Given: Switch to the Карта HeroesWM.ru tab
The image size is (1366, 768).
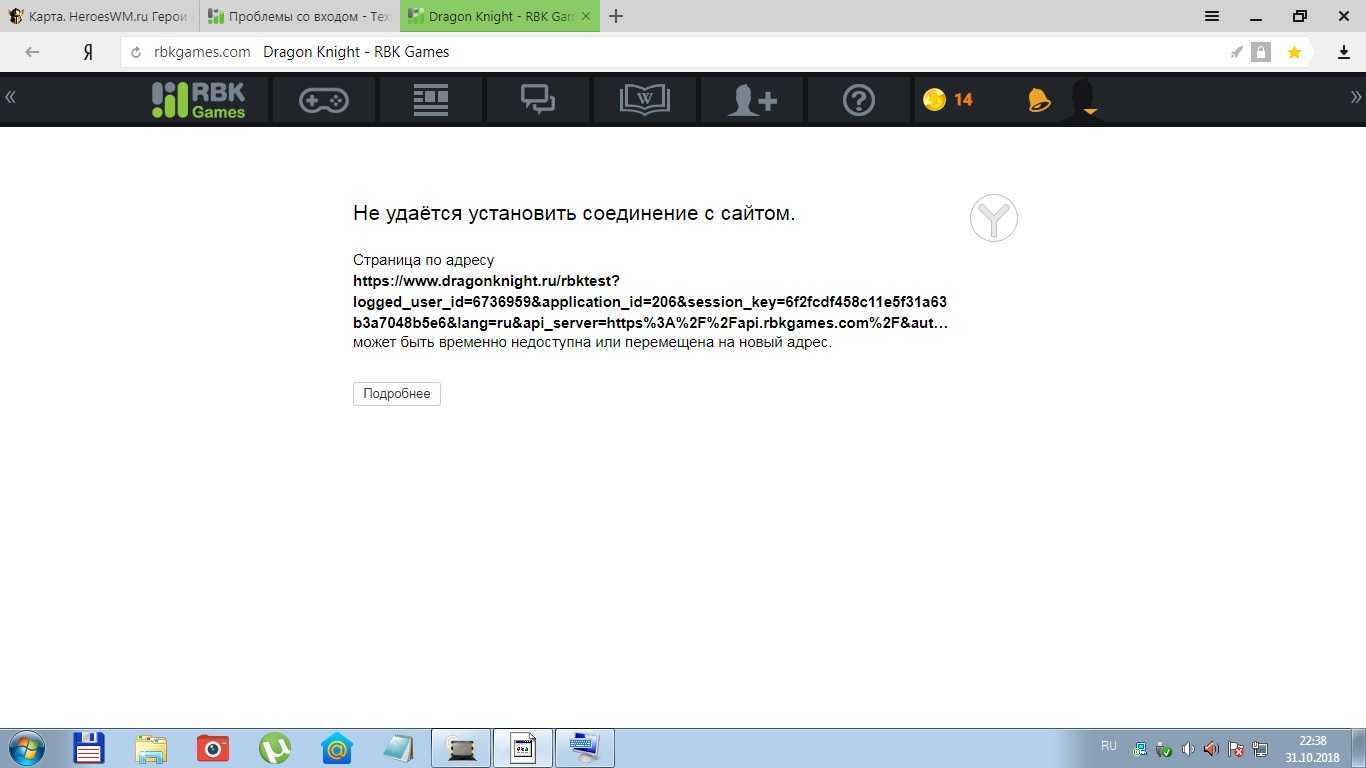Looking at the screenshot, I should click(x=99, y=16).
